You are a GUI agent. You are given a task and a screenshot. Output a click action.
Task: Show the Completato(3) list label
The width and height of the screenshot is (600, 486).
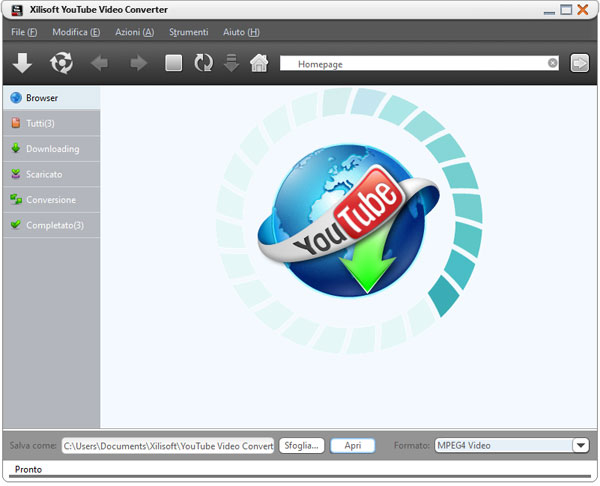(55, 225)
